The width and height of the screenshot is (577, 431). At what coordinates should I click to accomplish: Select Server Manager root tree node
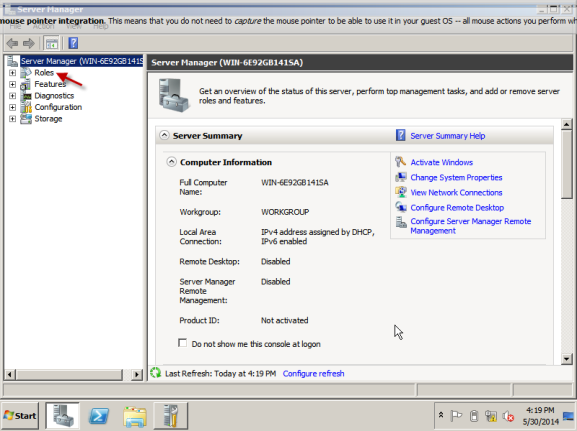pyautogui.click(x=81, y=61)
